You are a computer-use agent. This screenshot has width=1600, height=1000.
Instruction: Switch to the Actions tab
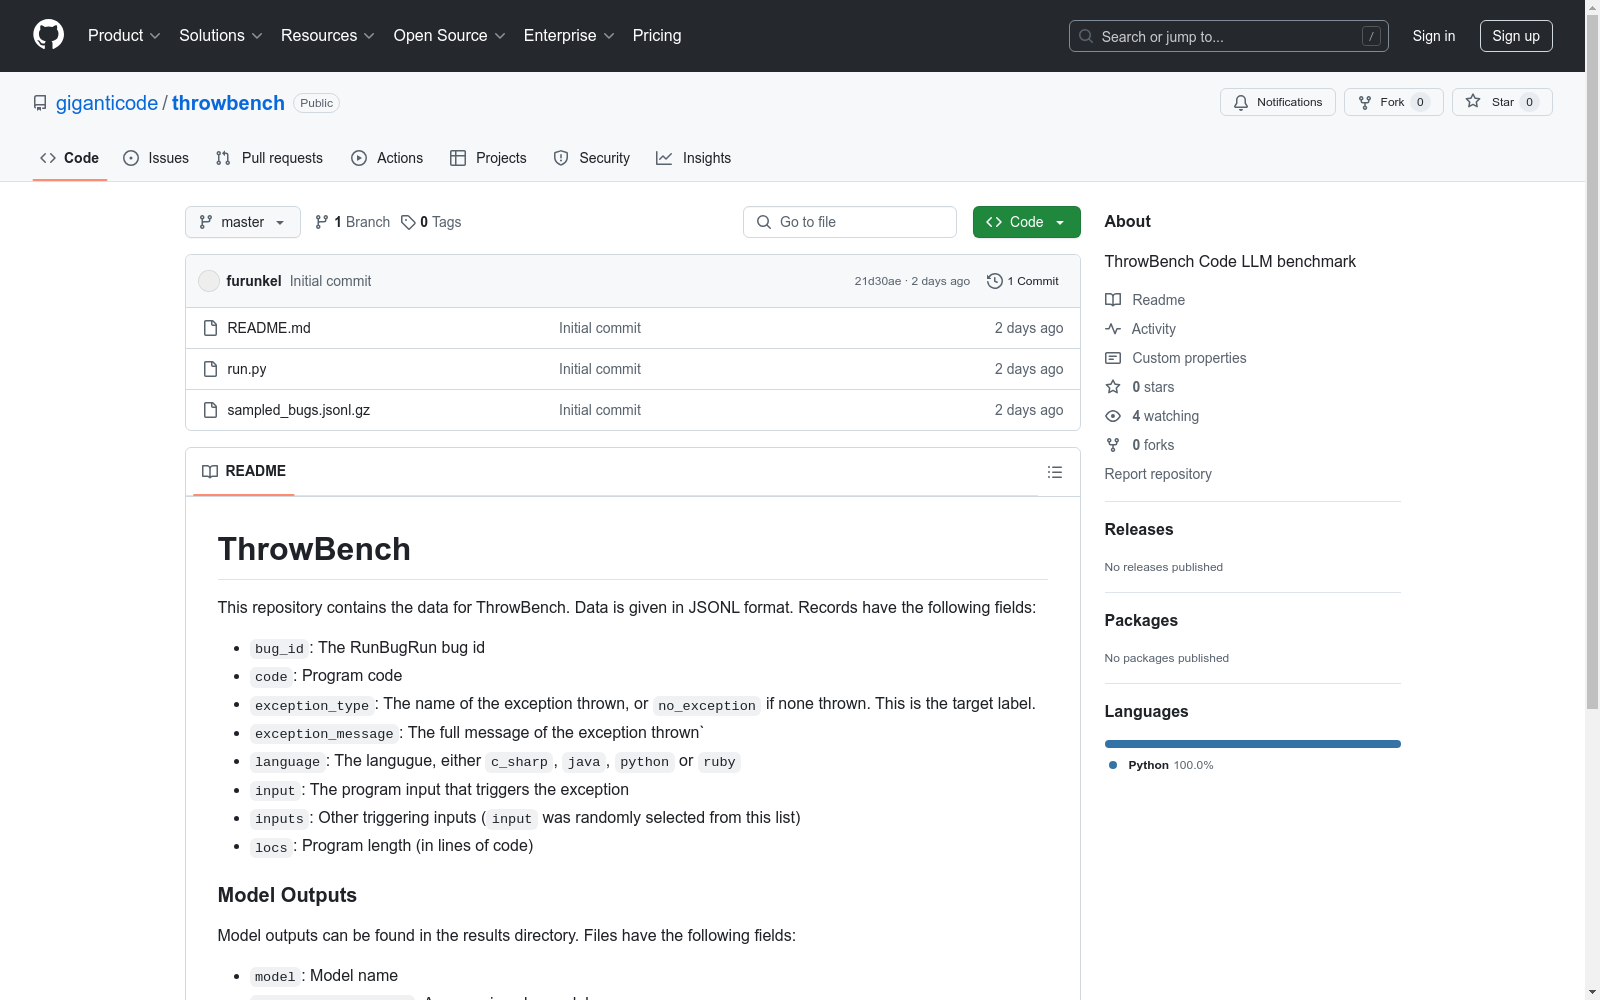(x=387, y=158)
